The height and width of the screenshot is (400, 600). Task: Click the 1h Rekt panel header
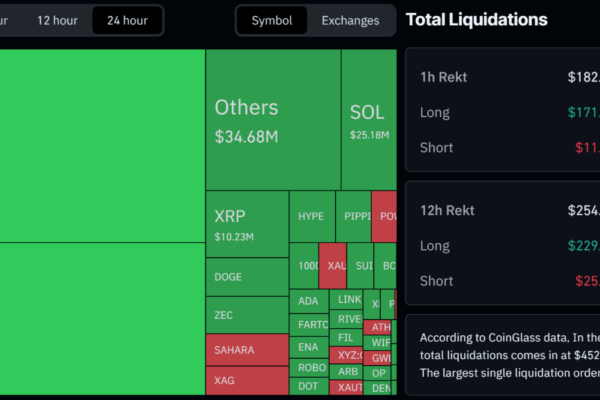(444, 77)
